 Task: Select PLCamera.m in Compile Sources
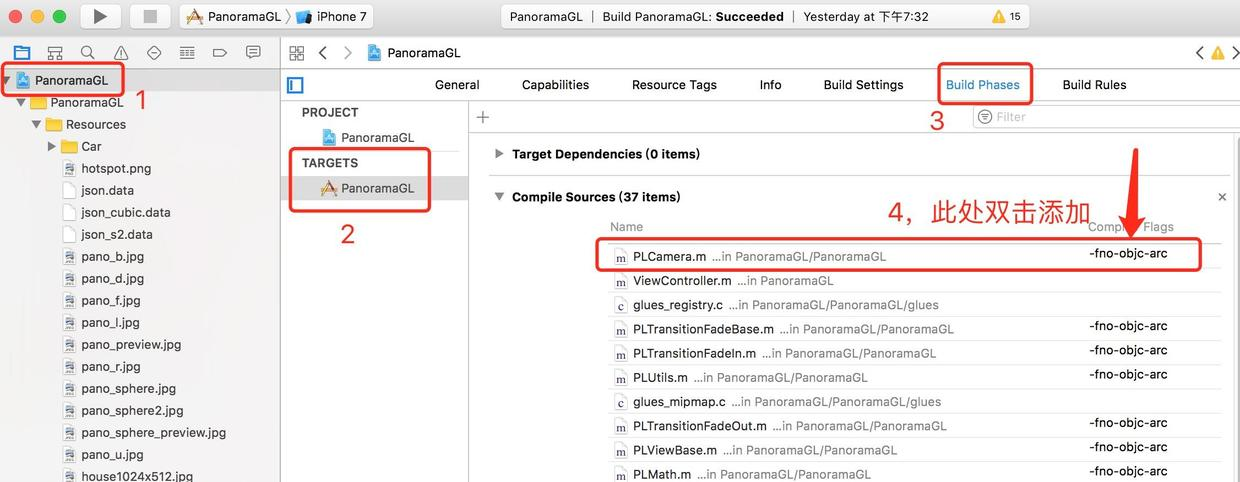coord(898,255)
